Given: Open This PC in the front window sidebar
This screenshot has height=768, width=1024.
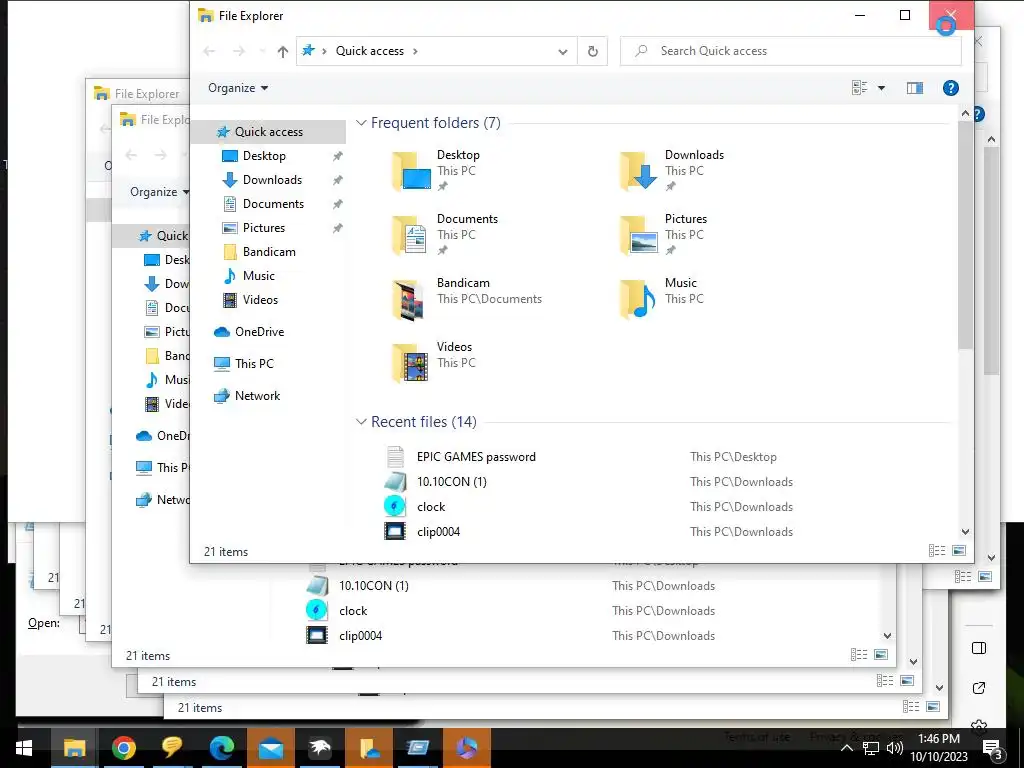Looking at the screenshot, I should [254, 364].
